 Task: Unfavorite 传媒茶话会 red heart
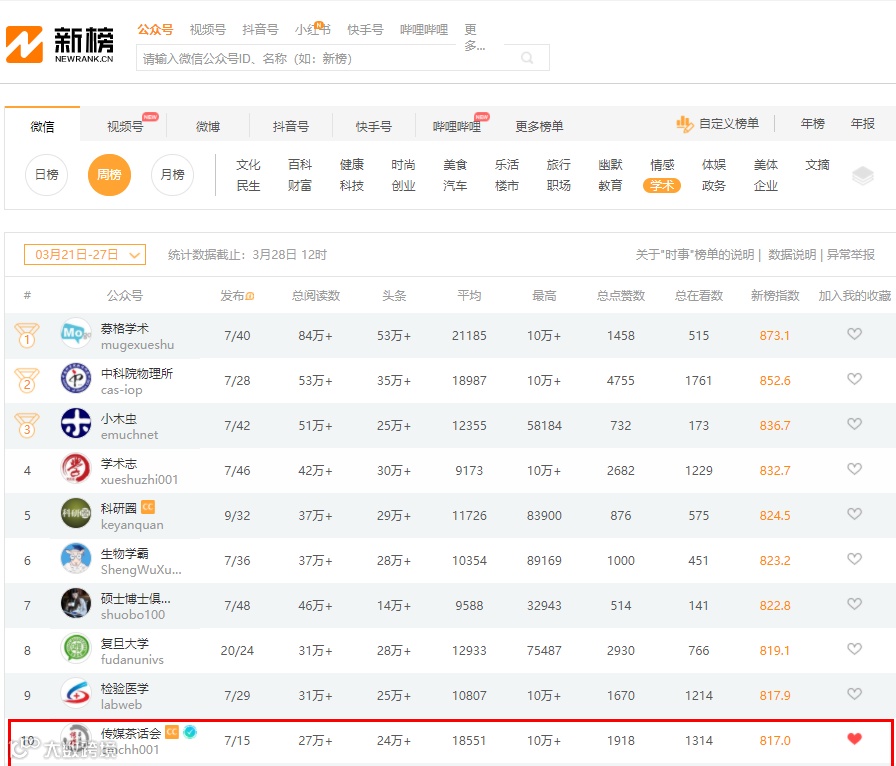[x=854, y=739]
